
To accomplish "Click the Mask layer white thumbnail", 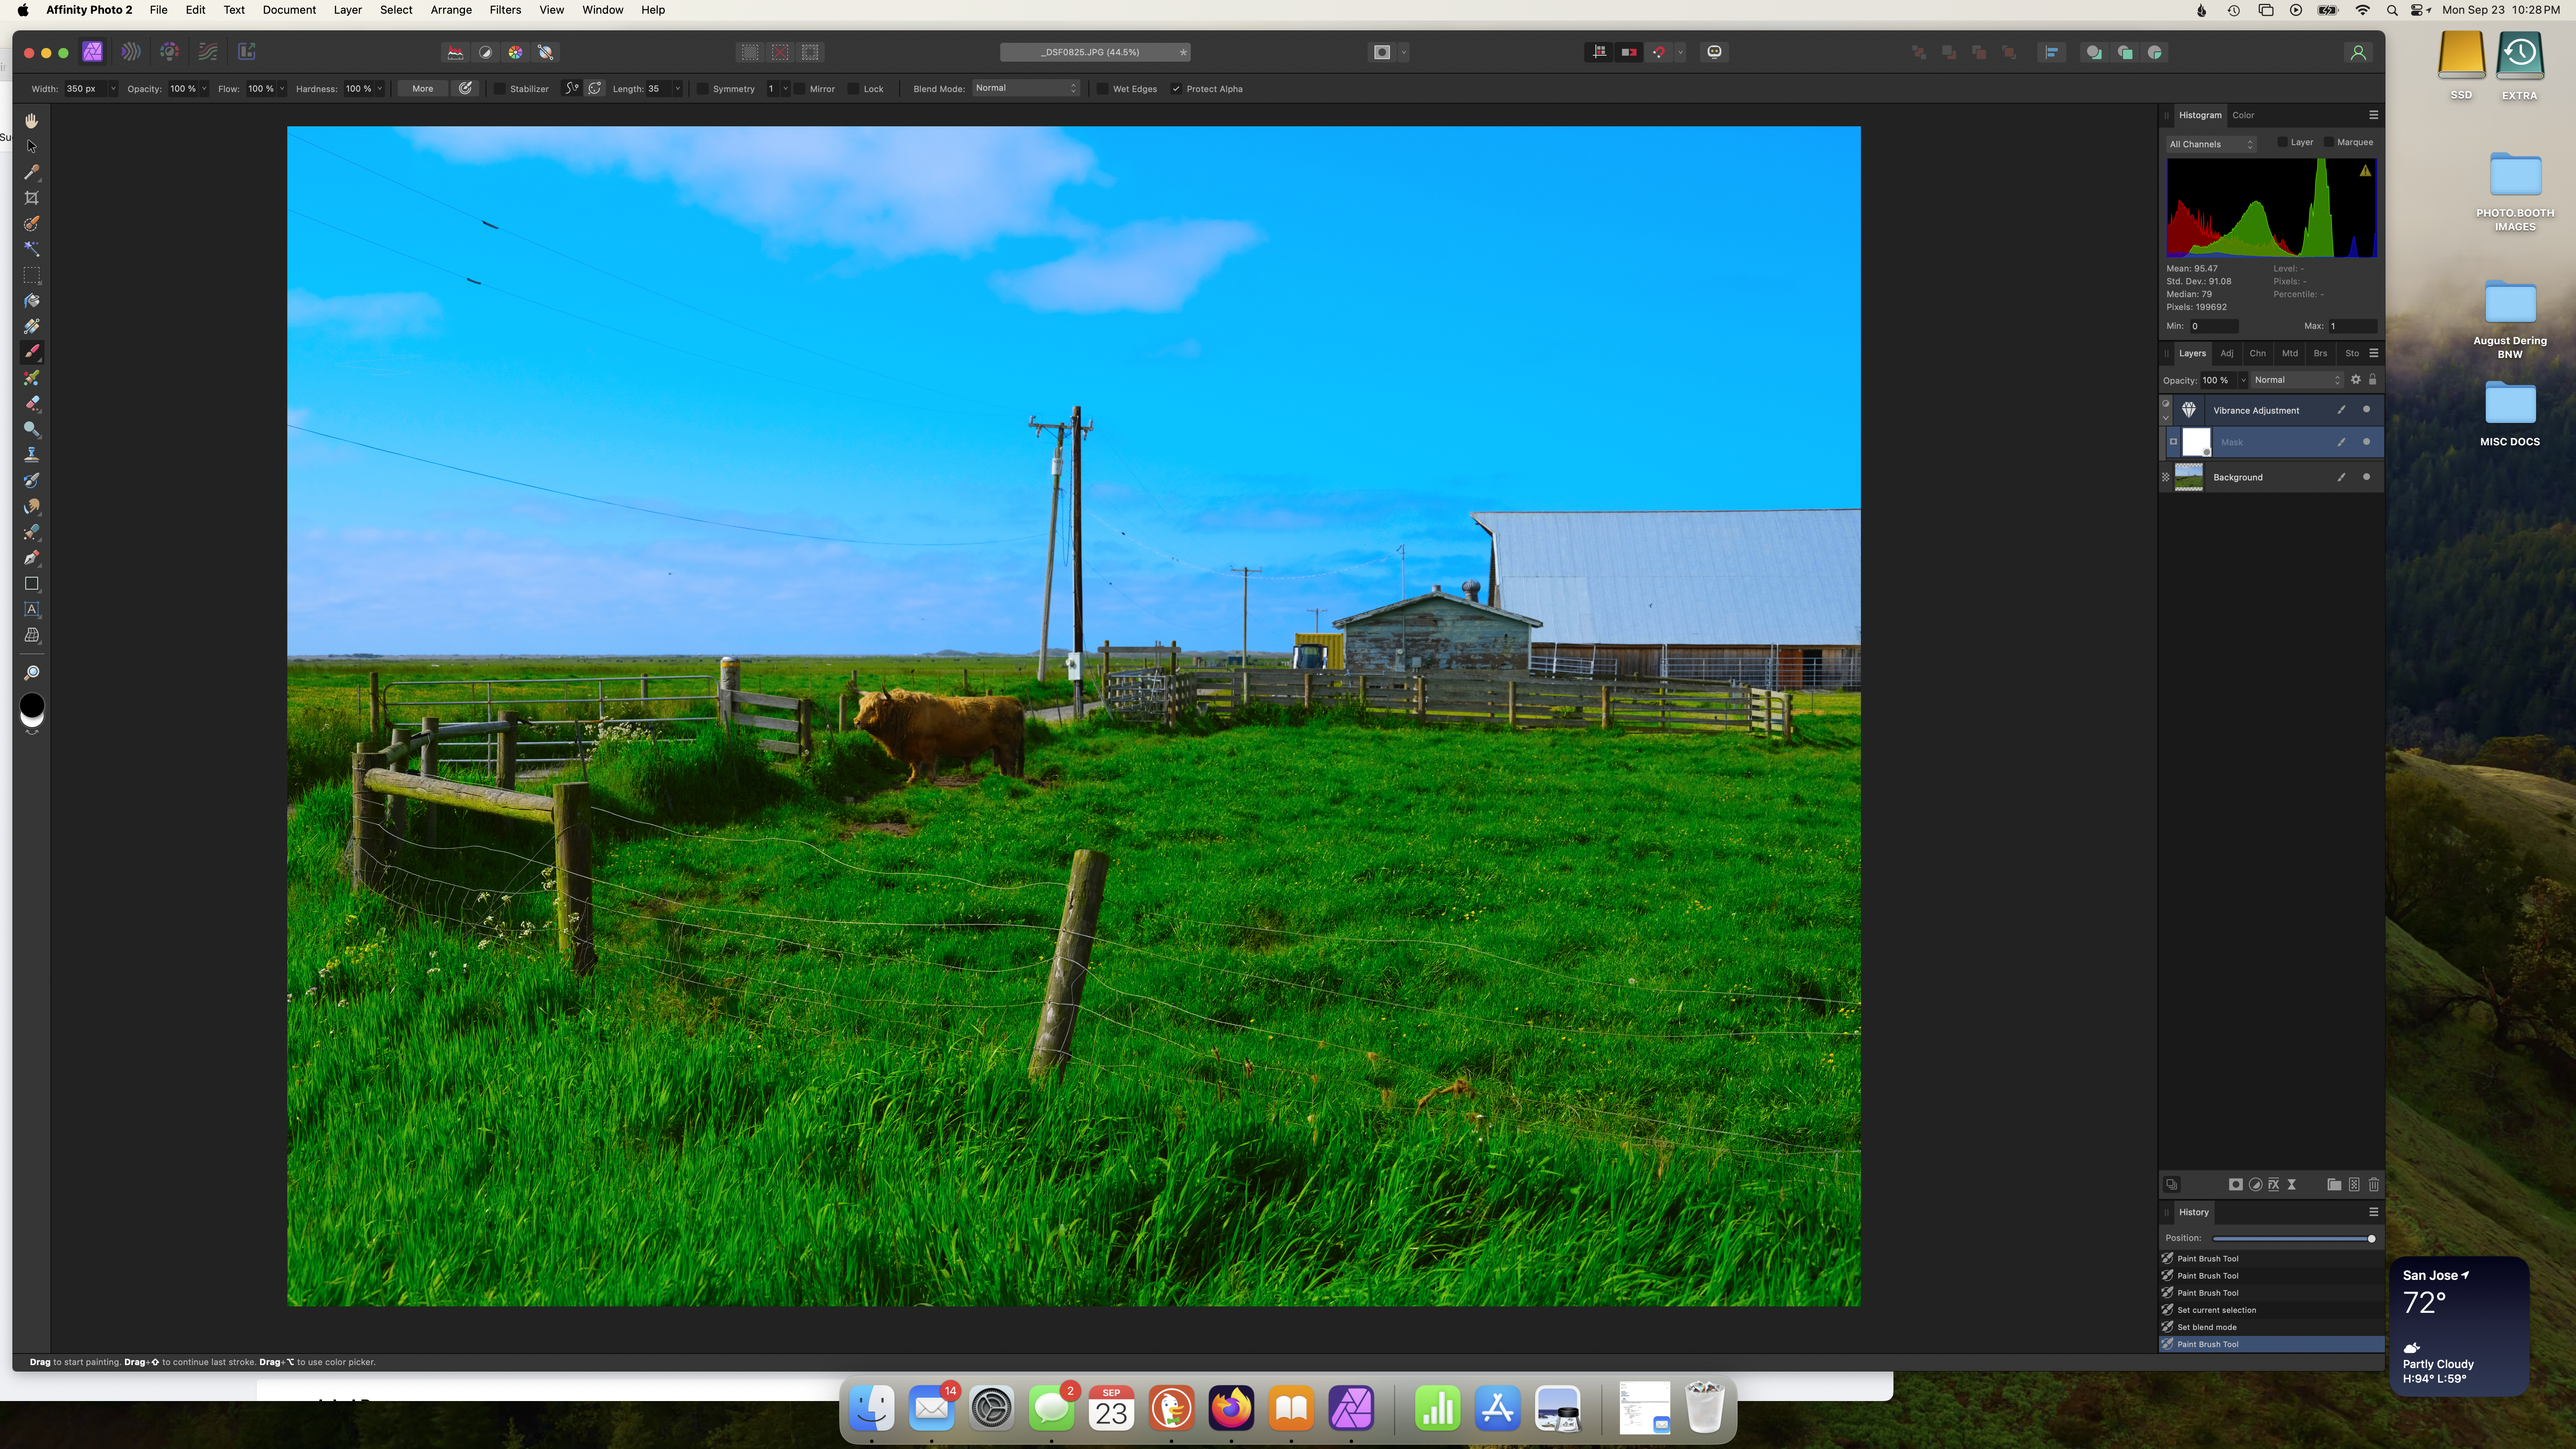I will 2196,442.
